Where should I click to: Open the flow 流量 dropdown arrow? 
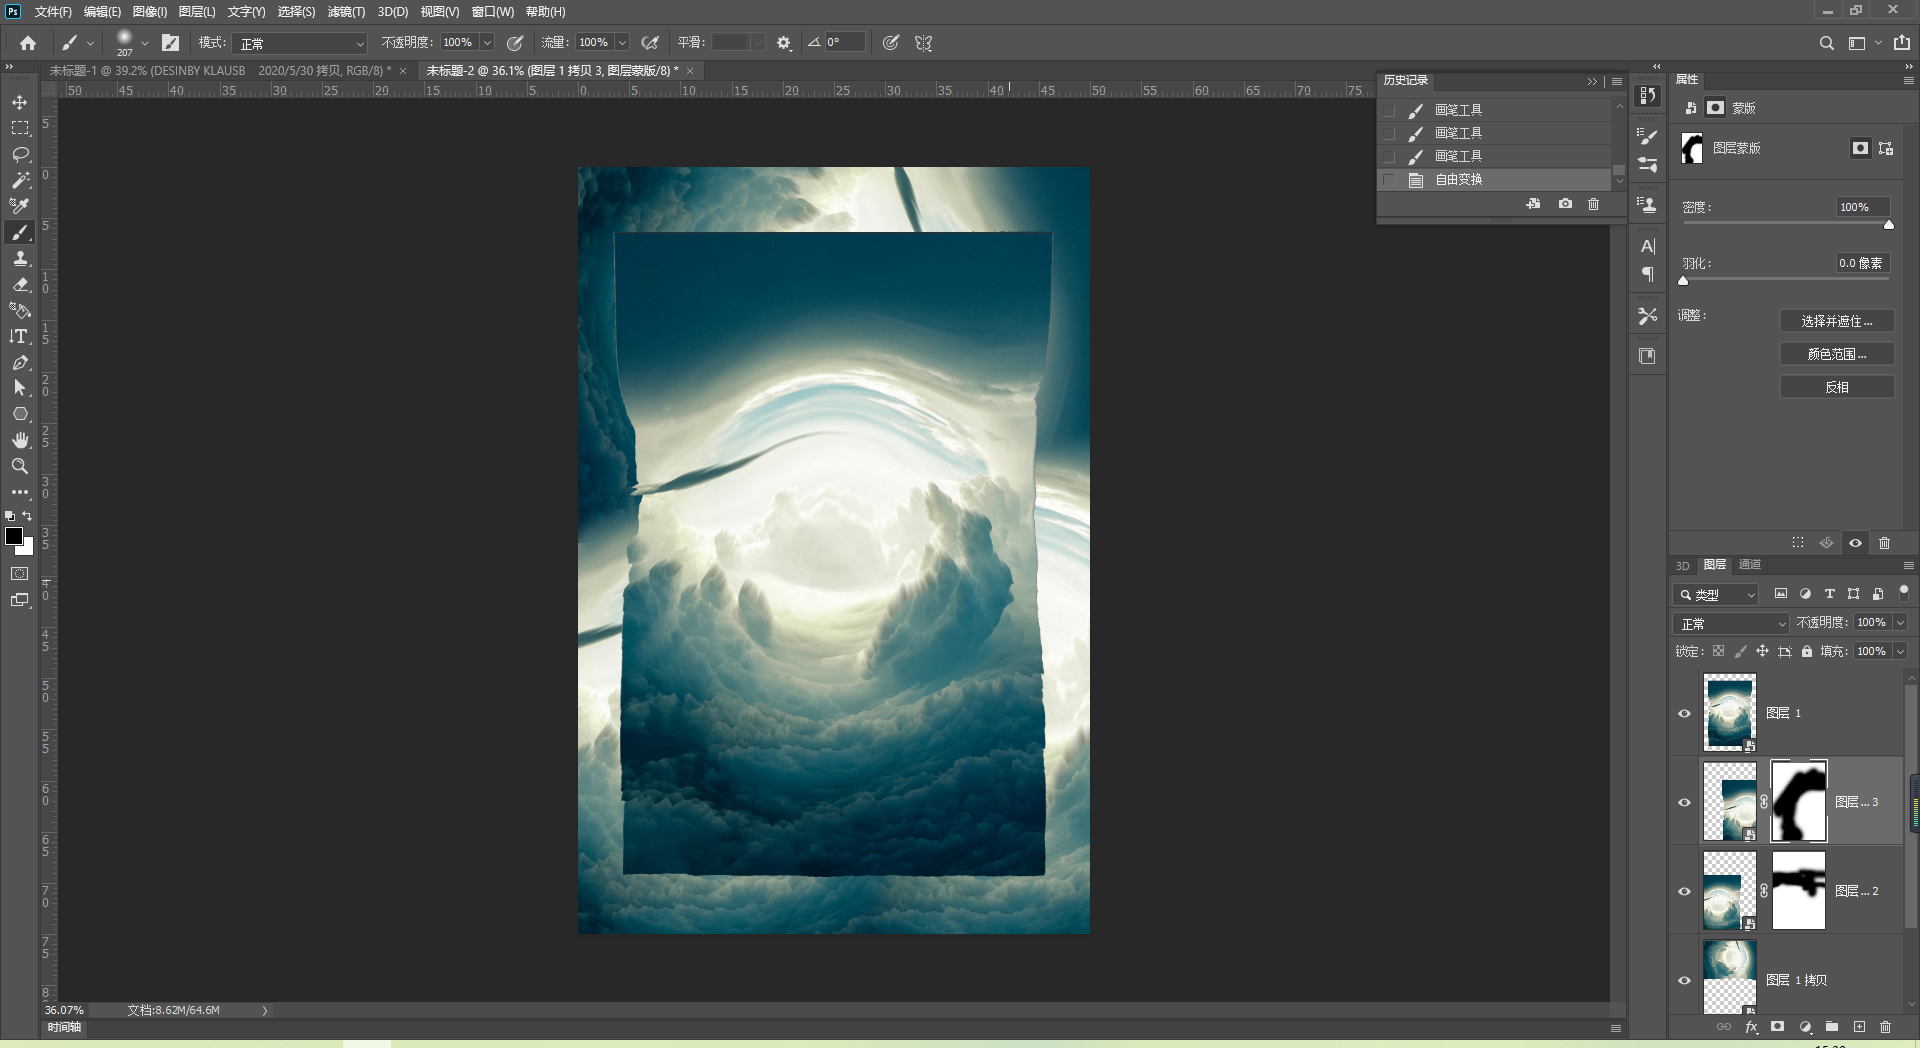pos(622,43)
